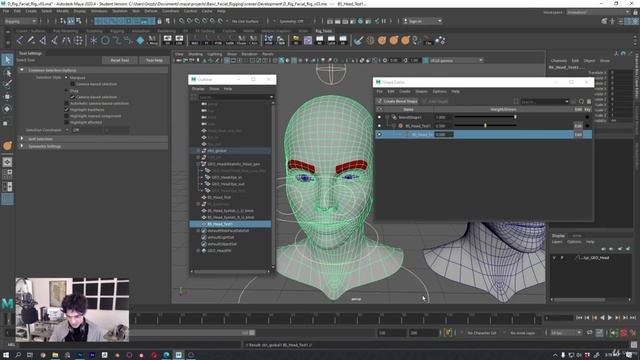
Task: Open the Workspace dropdown at top right
Action: 598,12
